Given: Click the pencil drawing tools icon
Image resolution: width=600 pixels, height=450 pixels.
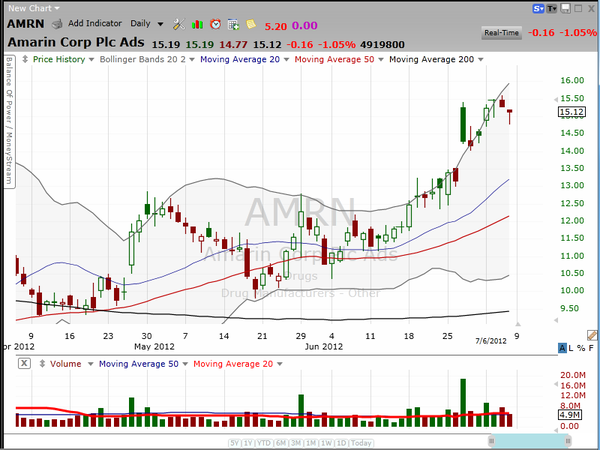Looking at the screenshot, I should point(592,336).
